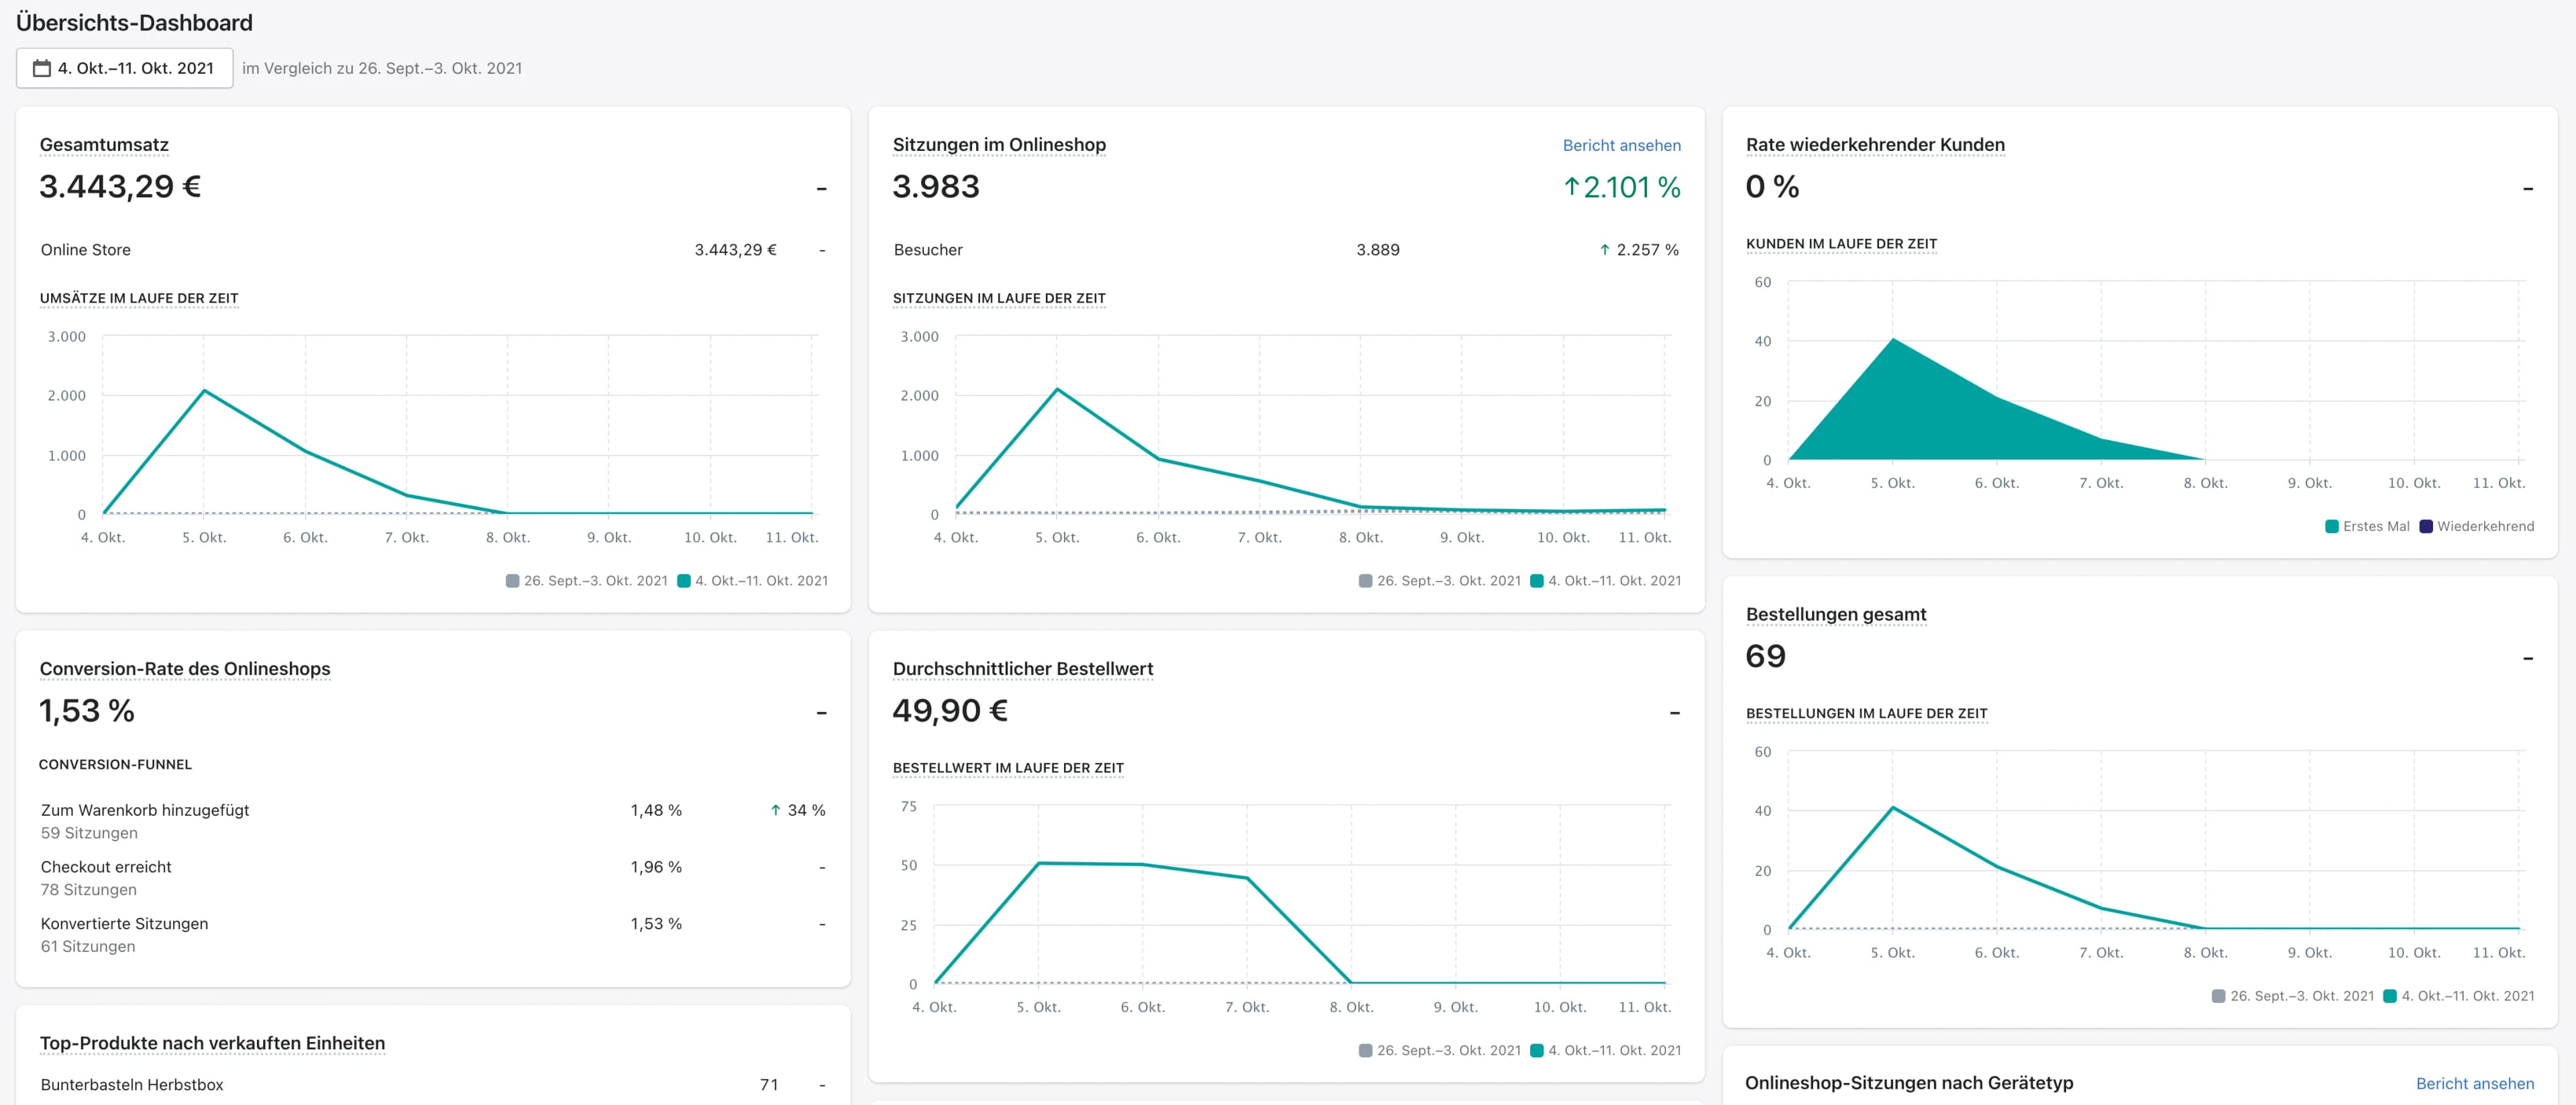Click the Top-Produkte nach verkauften Einheiten title

[x=212, y=1043]
